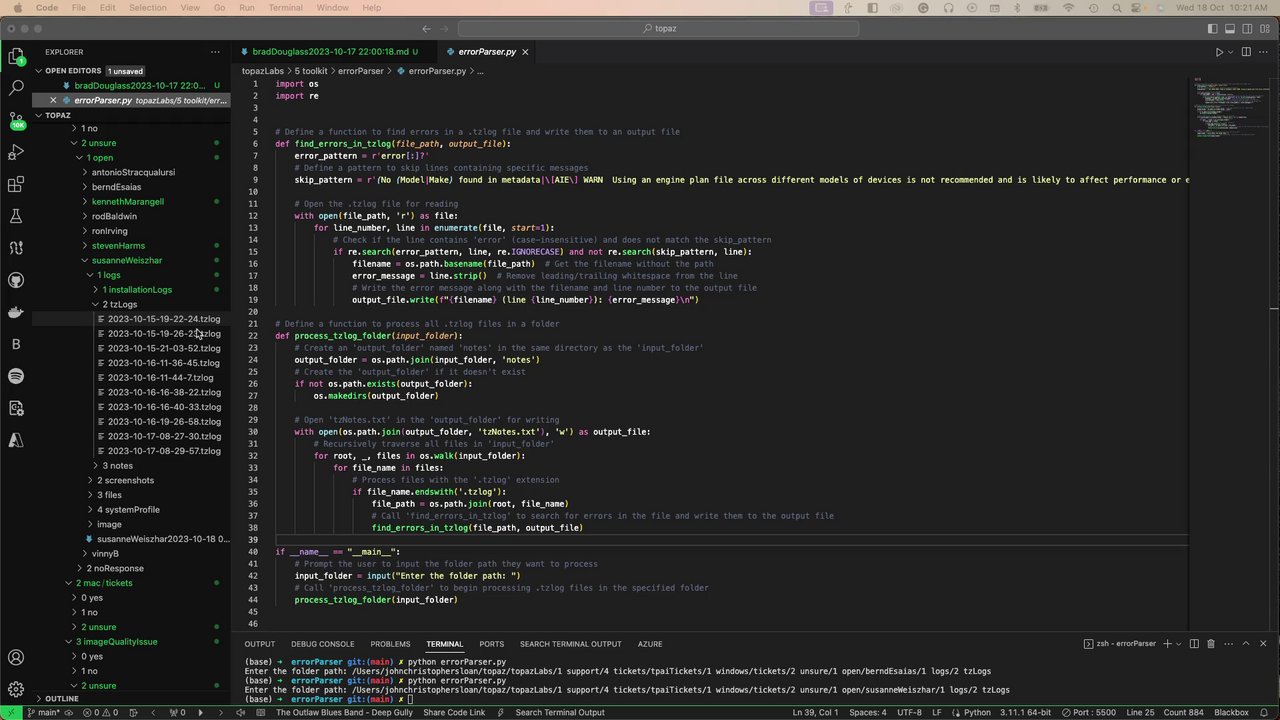Screen dimensions: 1280x720
Task: Open macOS Wi-Fi status icon
Action: 1068,8
